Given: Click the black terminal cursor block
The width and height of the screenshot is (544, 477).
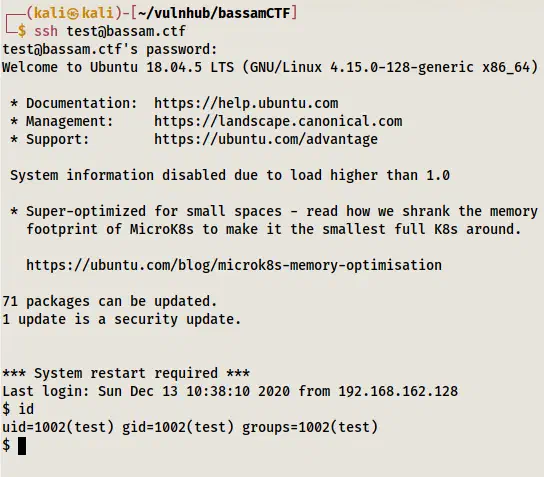Looking at the screenshot, I should coord(22,446).
